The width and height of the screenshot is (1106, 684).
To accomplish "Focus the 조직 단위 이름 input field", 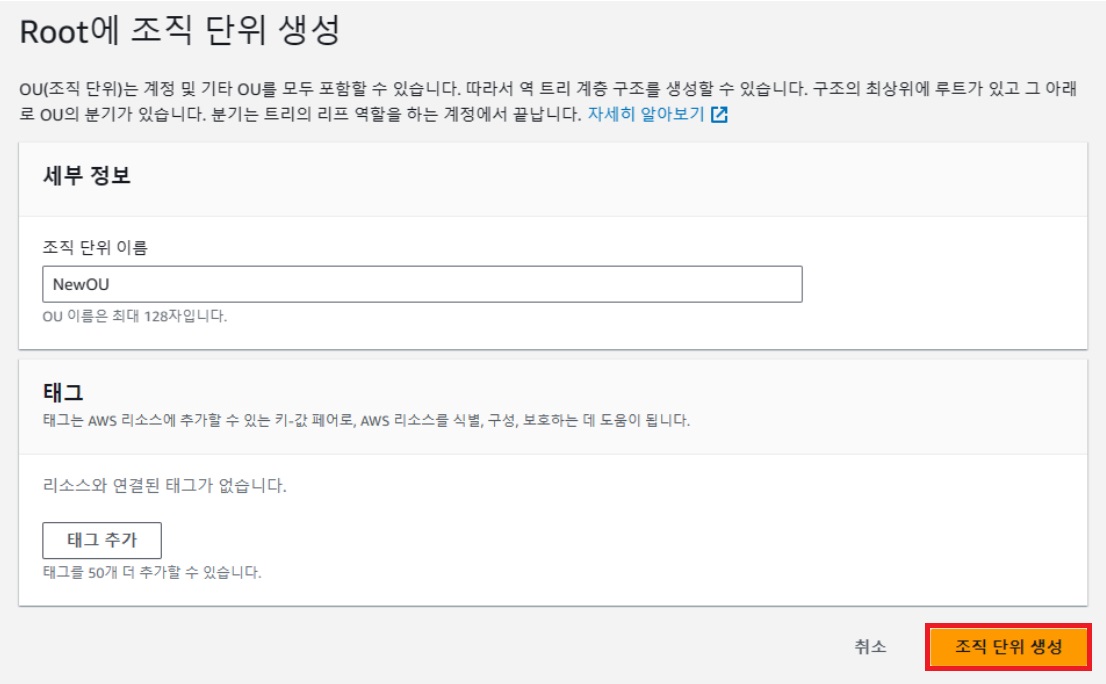I will (422, 284).
